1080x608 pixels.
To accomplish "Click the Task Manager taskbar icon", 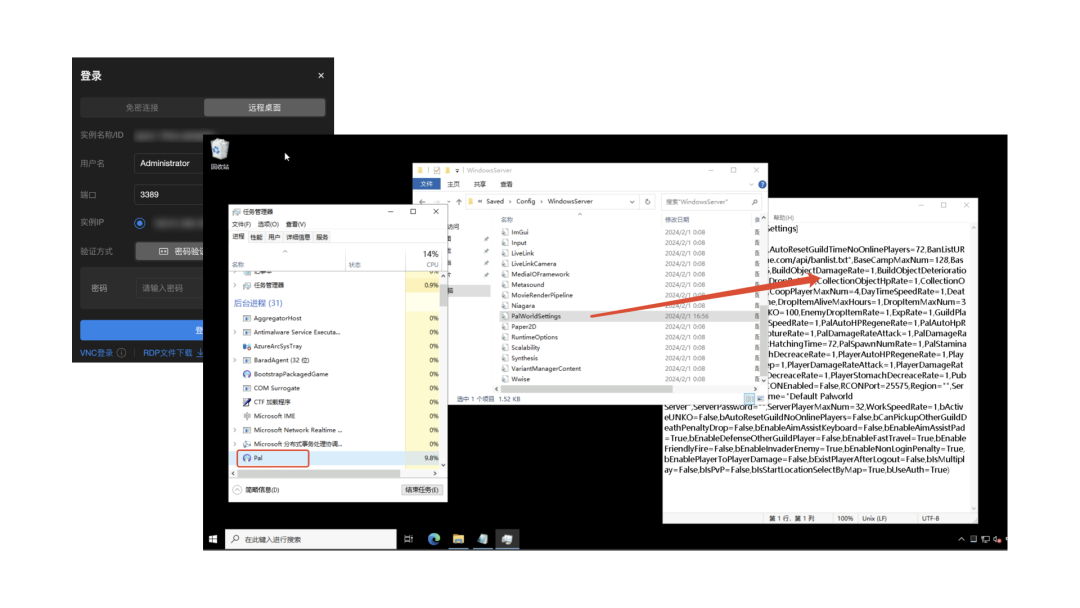I will 508,539.
